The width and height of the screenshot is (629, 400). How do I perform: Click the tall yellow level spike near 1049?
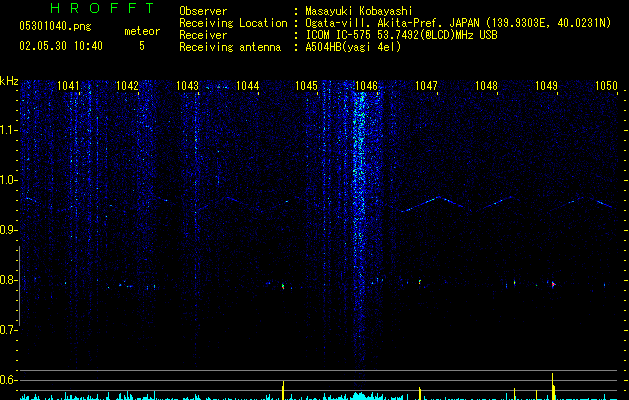(553, 386)
